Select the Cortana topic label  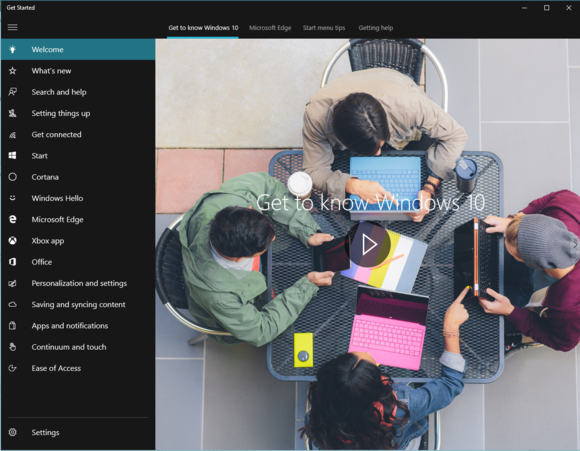click(45, 177)
